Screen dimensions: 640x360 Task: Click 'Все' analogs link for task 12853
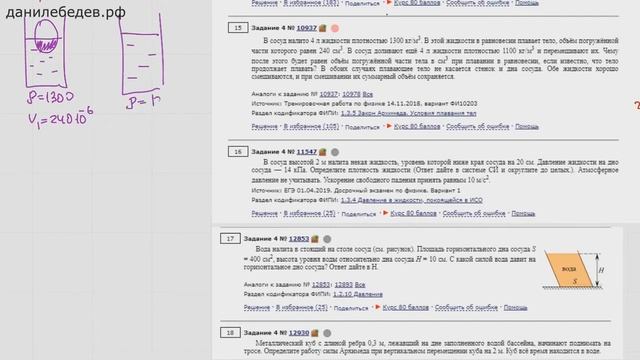(360, 285)
